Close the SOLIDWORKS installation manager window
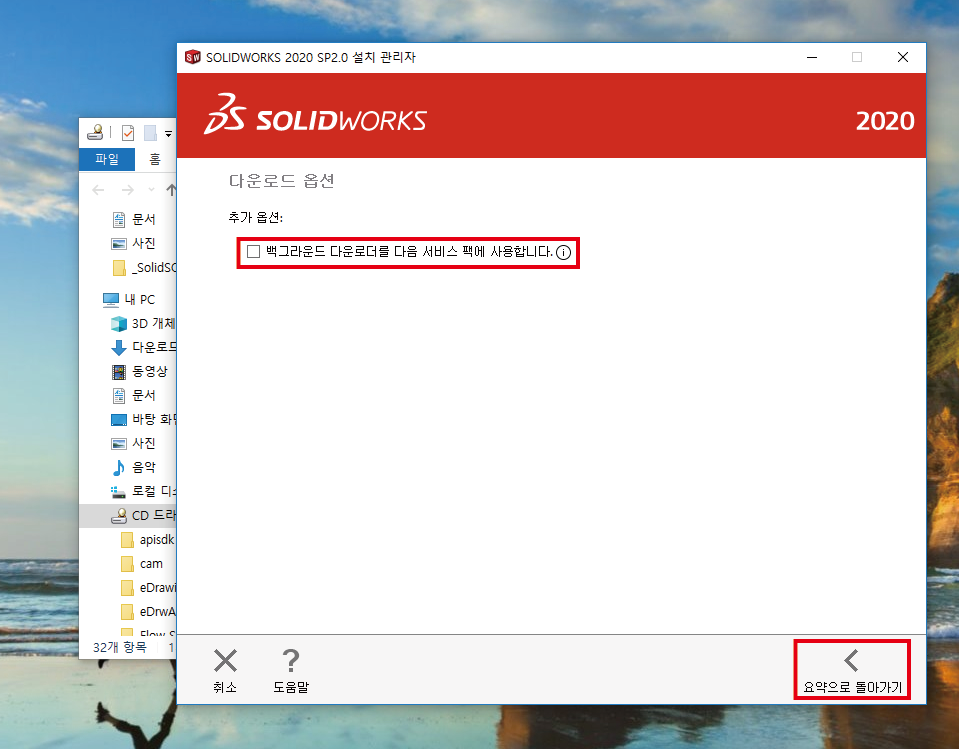Viewport: 959px width, 749px height. 903,57
